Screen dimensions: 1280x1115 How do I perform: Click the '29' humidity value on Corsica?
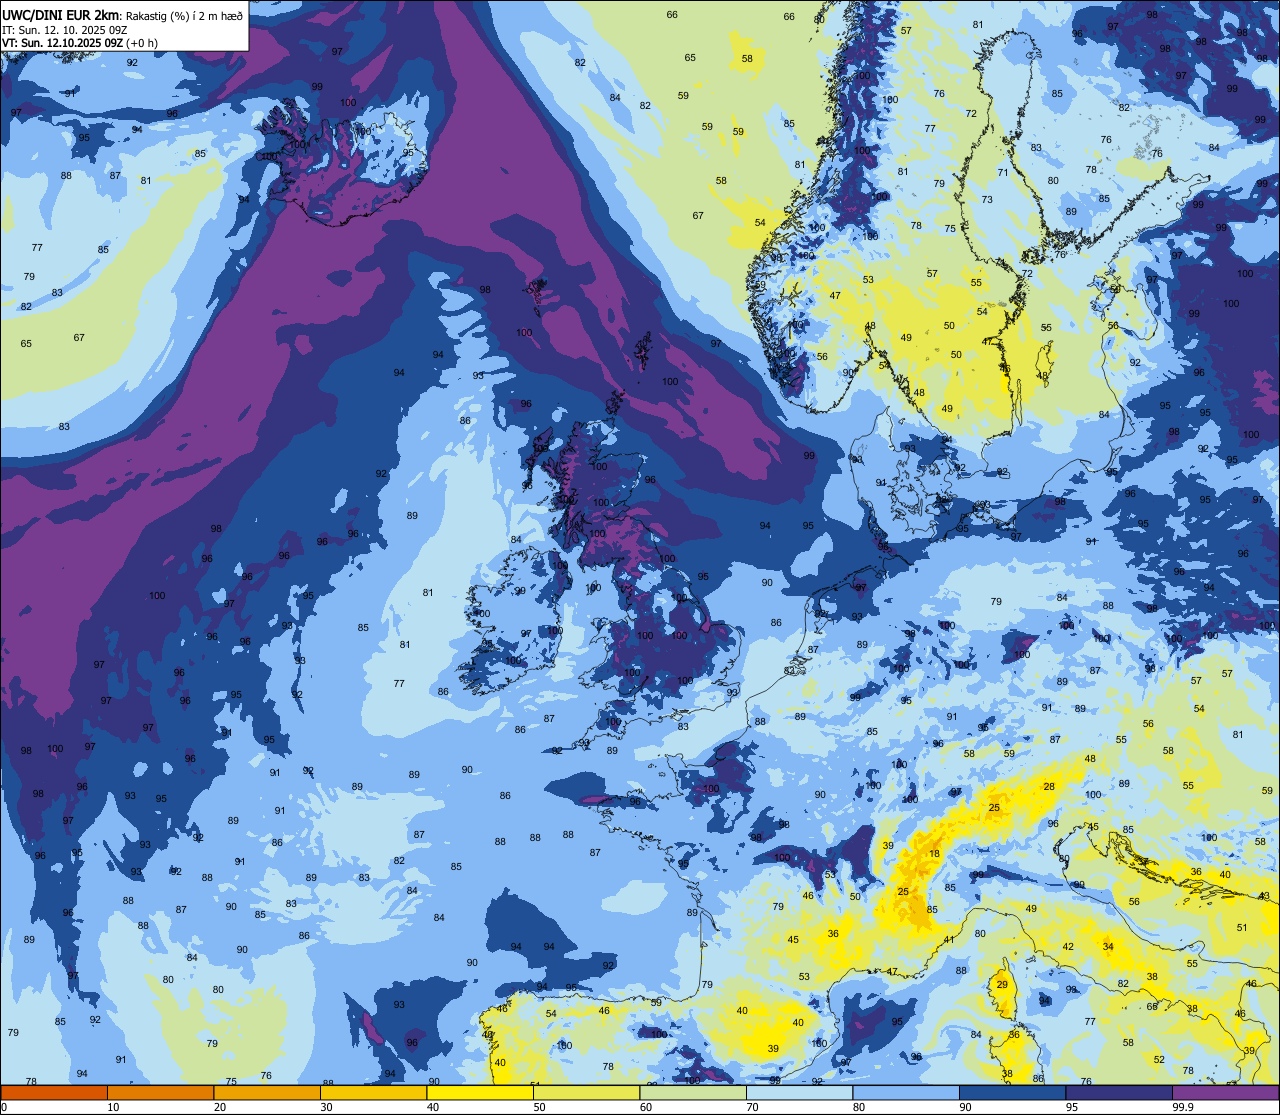click(1002, 985)
